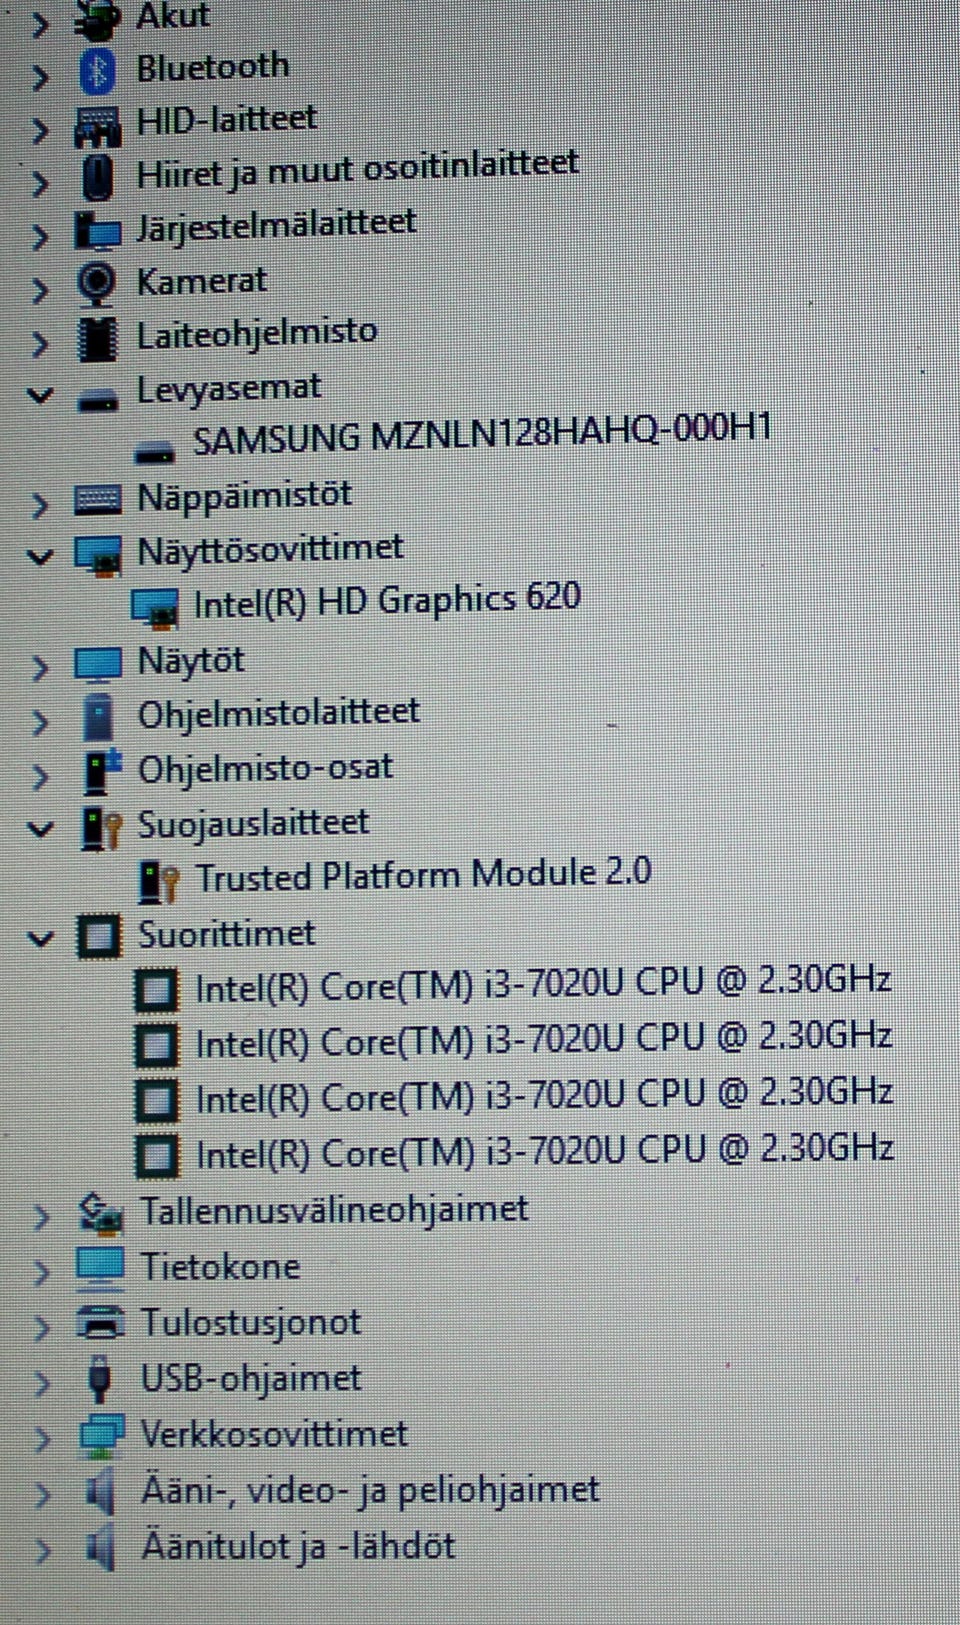
Task: Click the Kamerat webcam icon
Action: pos(97,284)
